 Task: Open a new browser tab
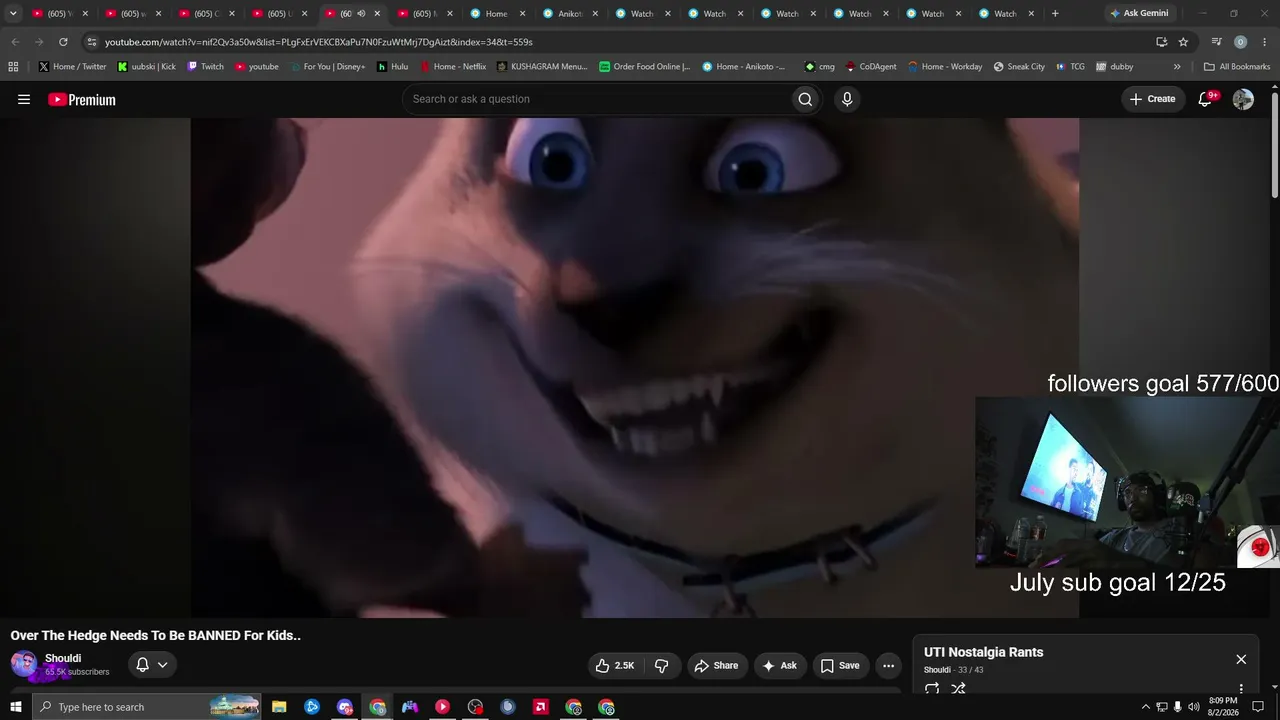pyautogui.click(x=1055, y=14)
